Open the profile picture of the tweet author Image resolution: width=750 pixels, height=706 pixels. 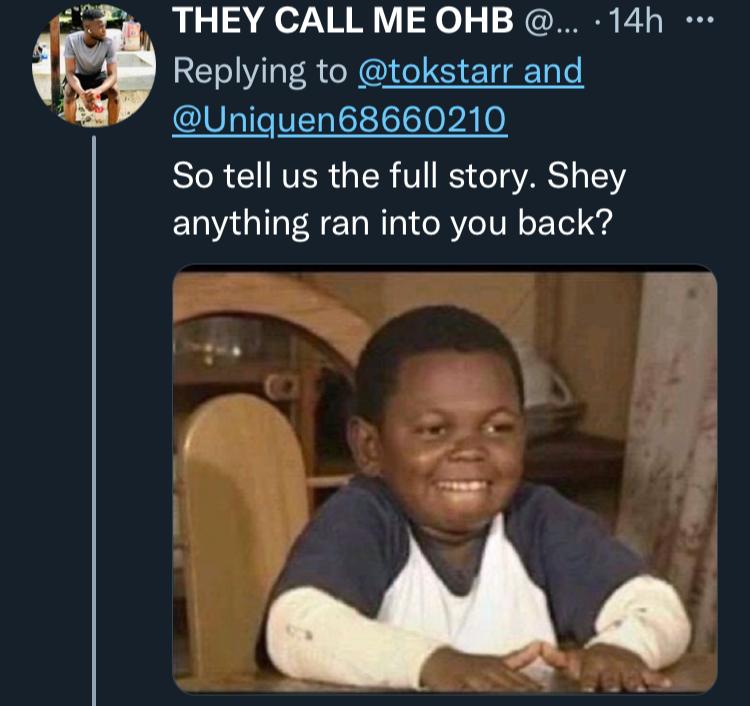(x=94, y=65)
